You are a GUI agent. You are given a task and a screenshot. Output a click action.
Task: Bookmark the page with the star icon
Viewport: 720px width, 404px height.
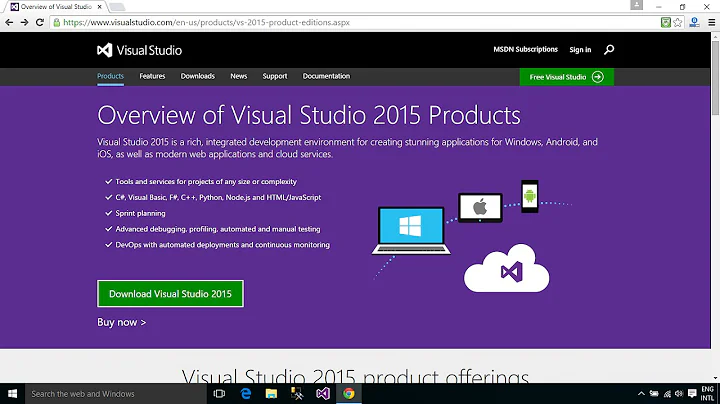[678, 22]
